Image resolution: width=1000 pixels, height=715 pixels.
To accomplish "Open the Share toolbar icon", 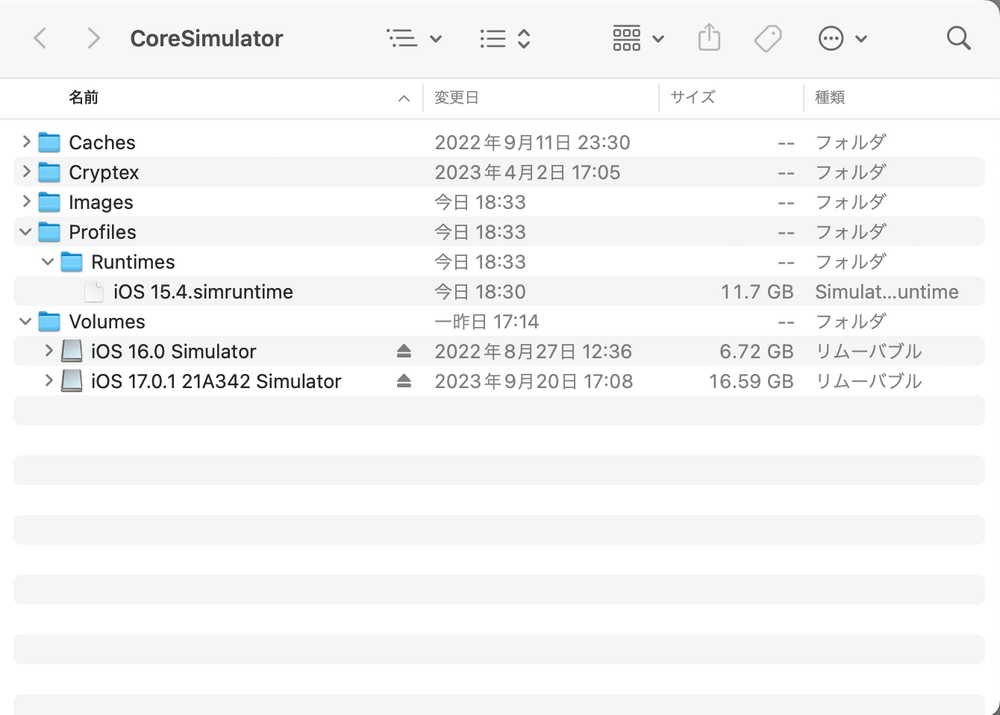I will pos(708,38).
